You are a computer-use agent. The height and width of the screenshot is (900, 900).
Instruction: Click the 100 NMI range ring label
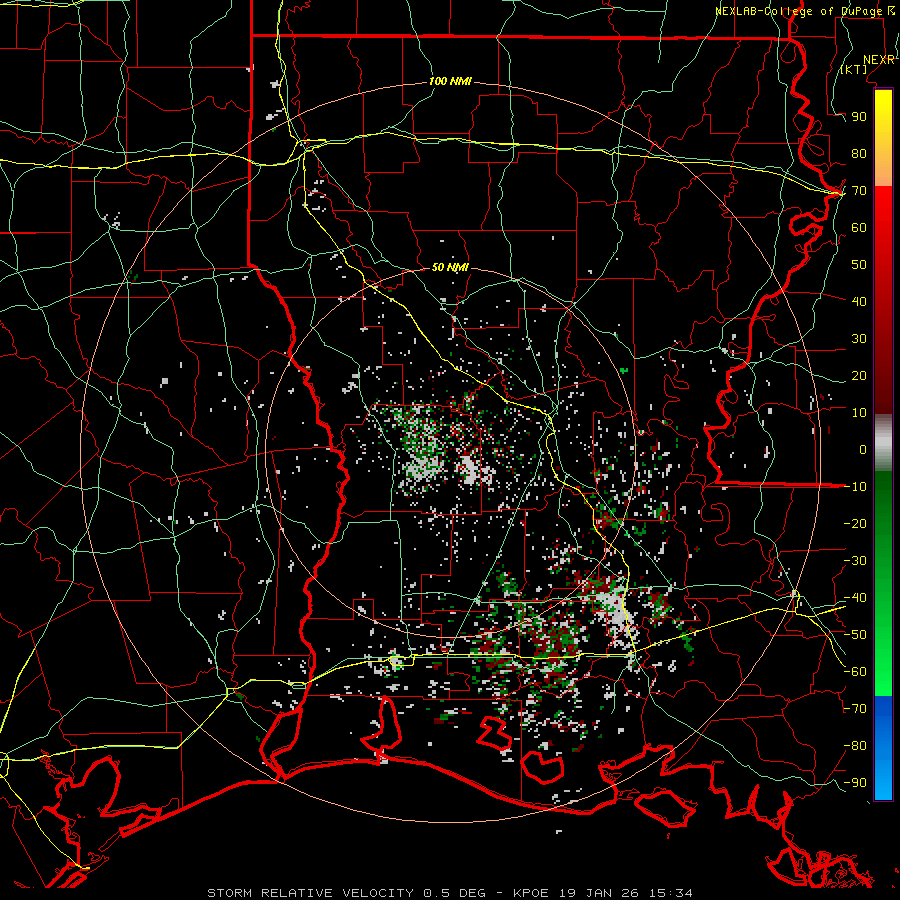pyautogui.click(x=450, y=81)
